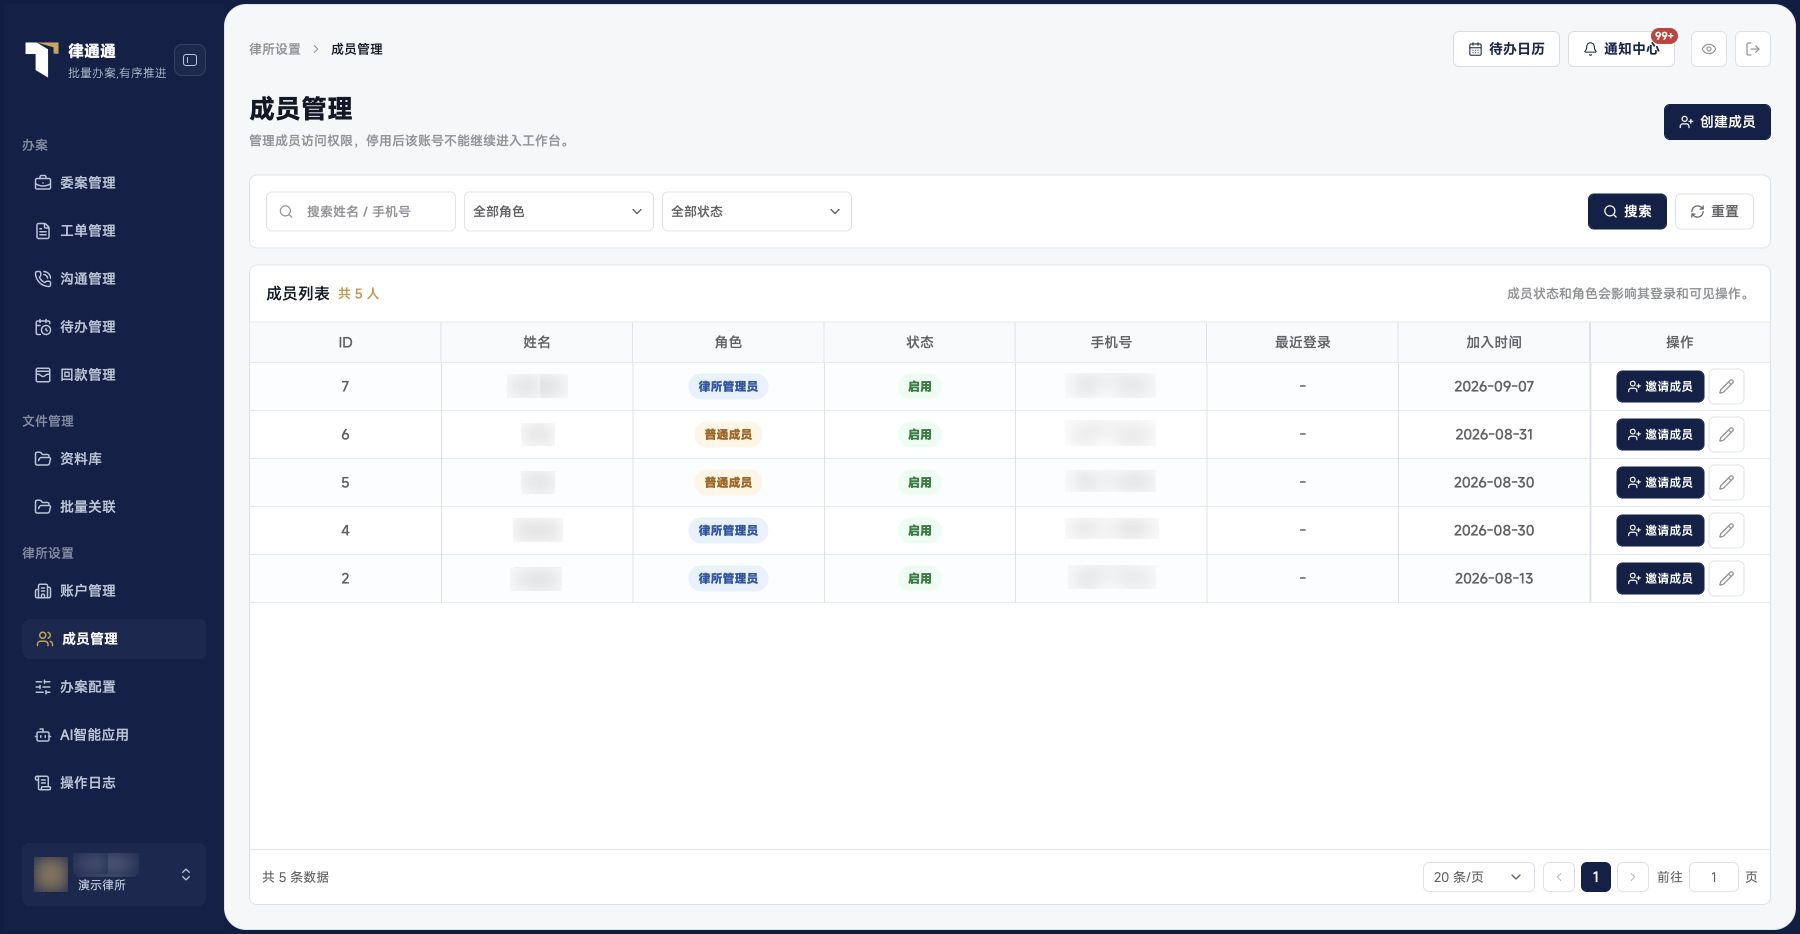Click 创建成员 button
The image size is (1800, 934).
pos(1717,122)
